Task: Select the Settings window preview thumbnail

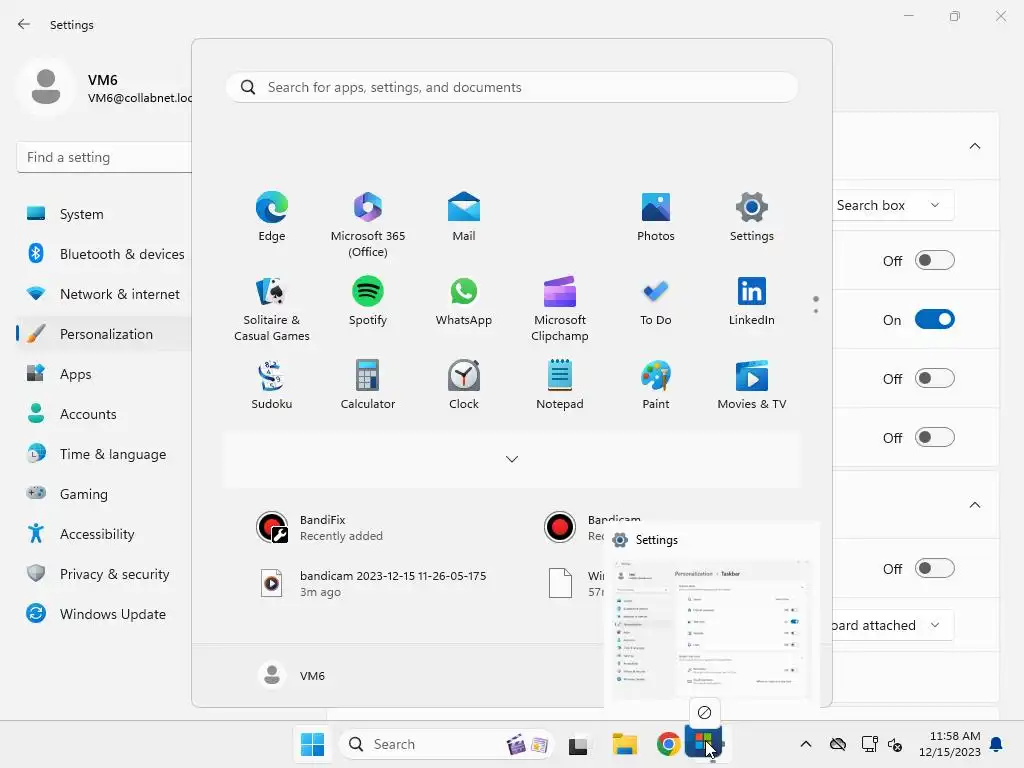Action: point(712,628)
